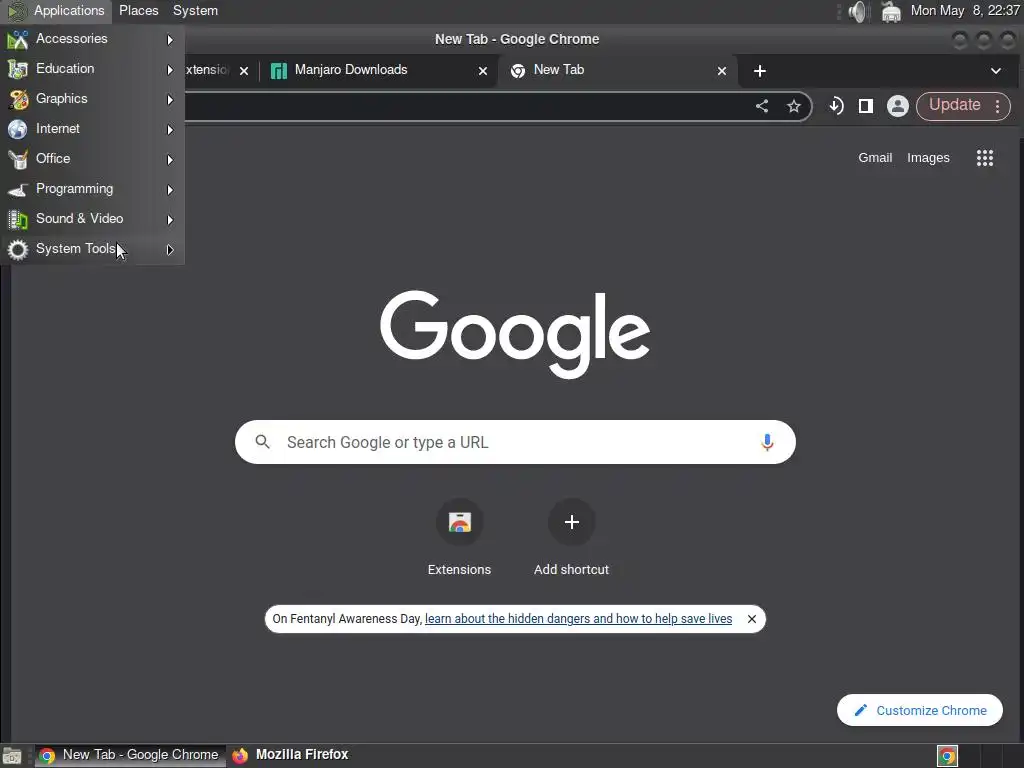Image resolution: width=1024 pixels, height=768 pixels.
Task: Click the Education category icon
Action: [x=18, y=69]
